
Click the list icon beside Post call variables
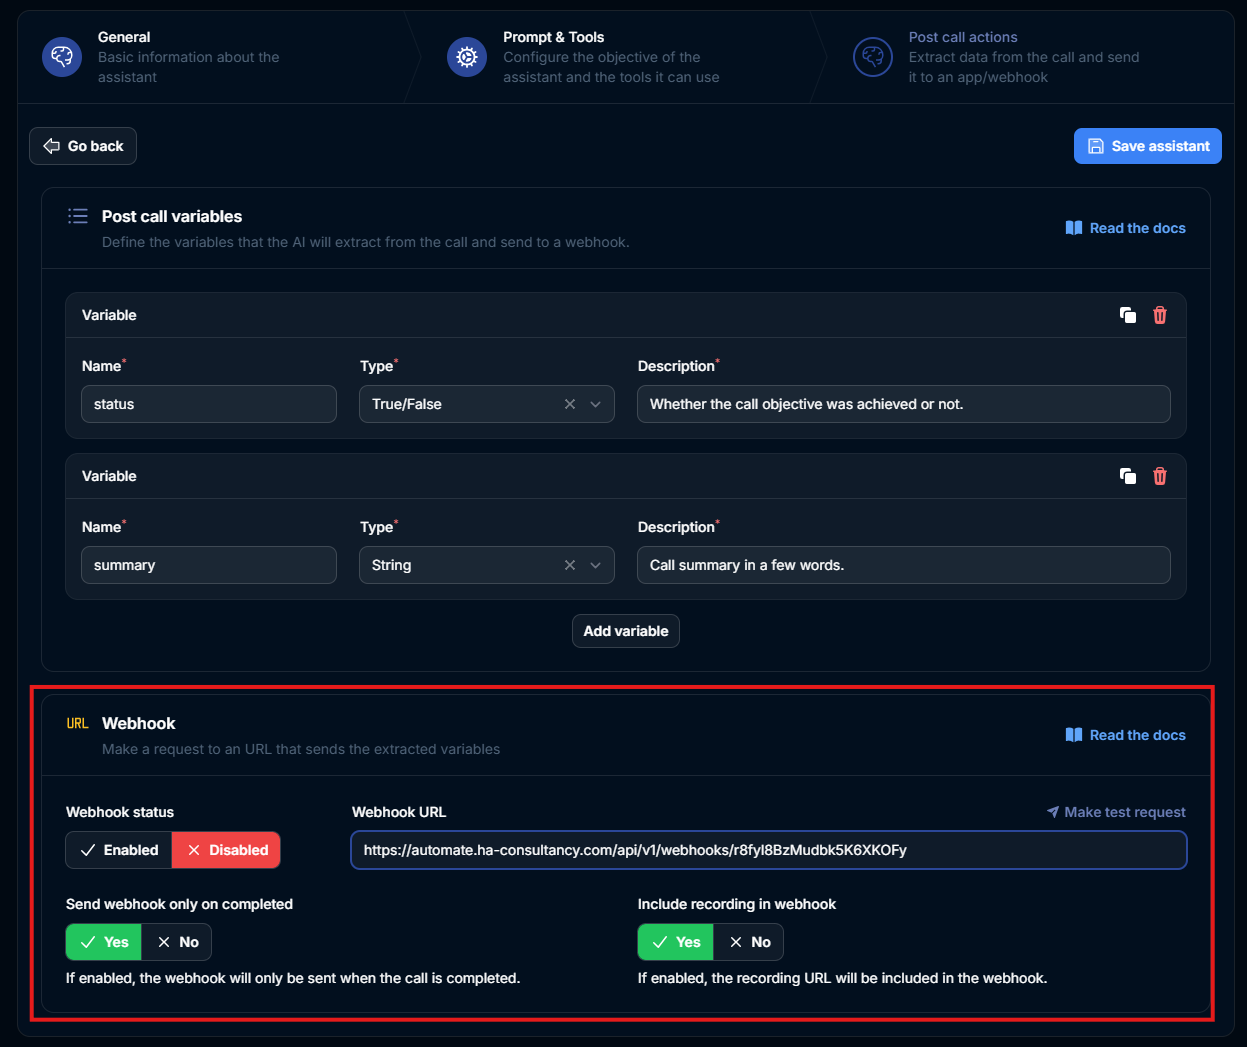pos(77,215)
